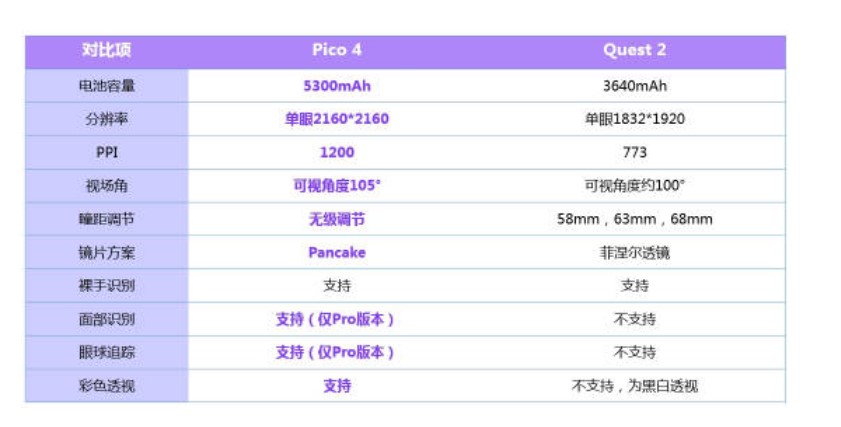
Task: Click the 不支持，为黑白透视 cell
Action: coord(635,386)
